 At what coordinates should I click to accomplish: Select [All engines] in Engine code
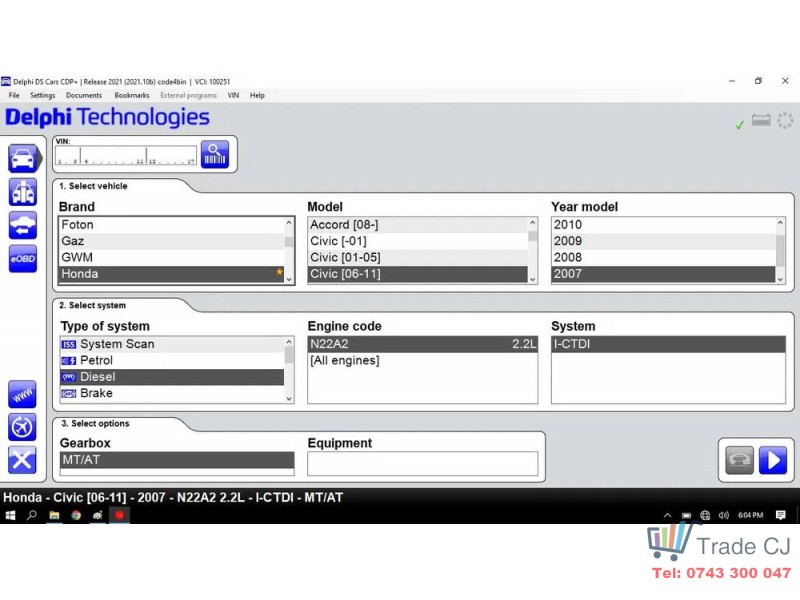pyautogui.click(x=422, y=361)
